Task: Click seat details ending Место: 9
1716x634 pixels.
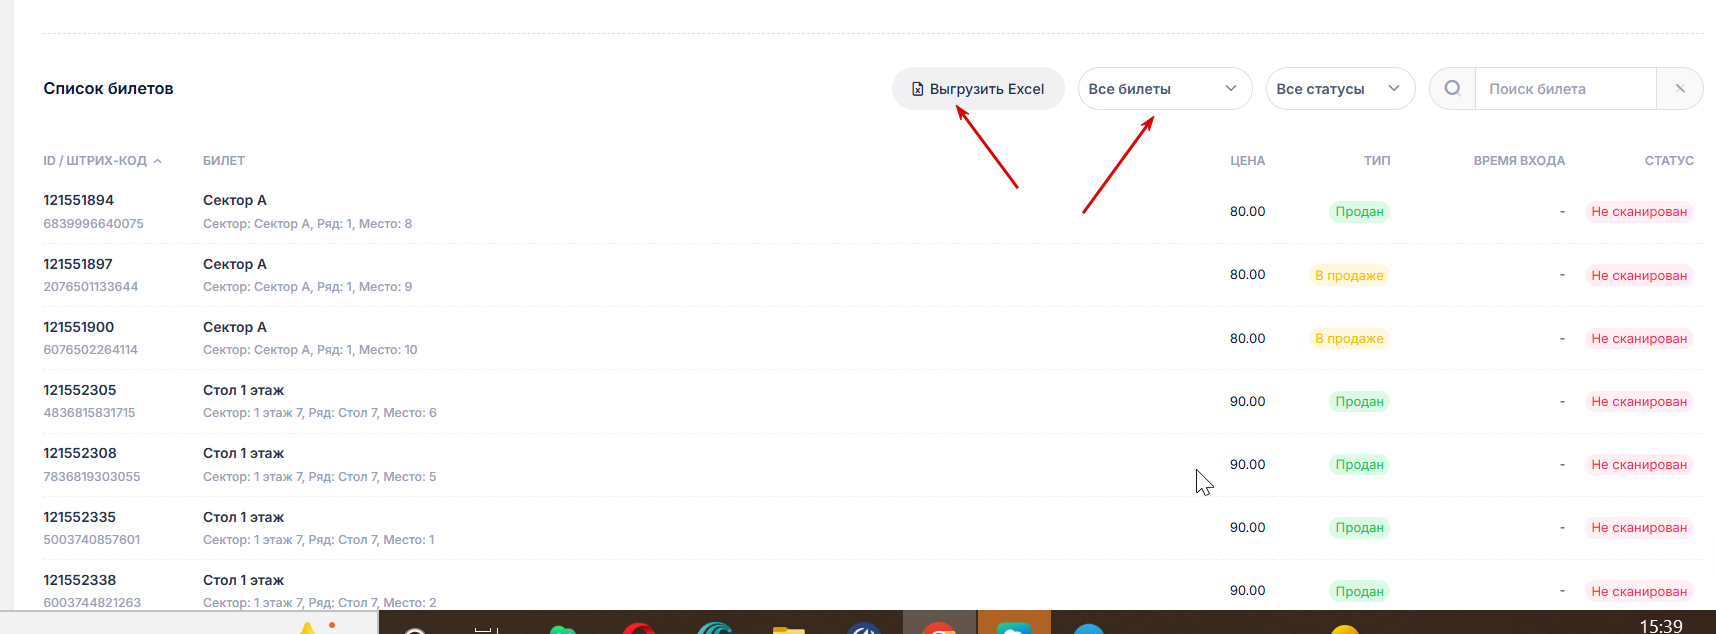Action: pos(308,287)
